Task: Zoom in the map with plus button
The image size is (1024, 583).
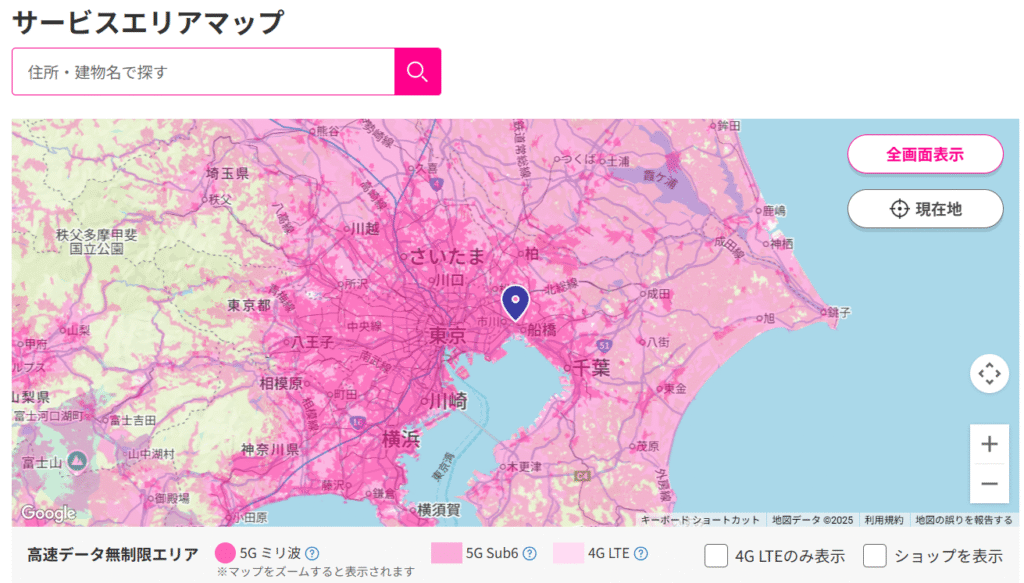Action: [989, 444]
